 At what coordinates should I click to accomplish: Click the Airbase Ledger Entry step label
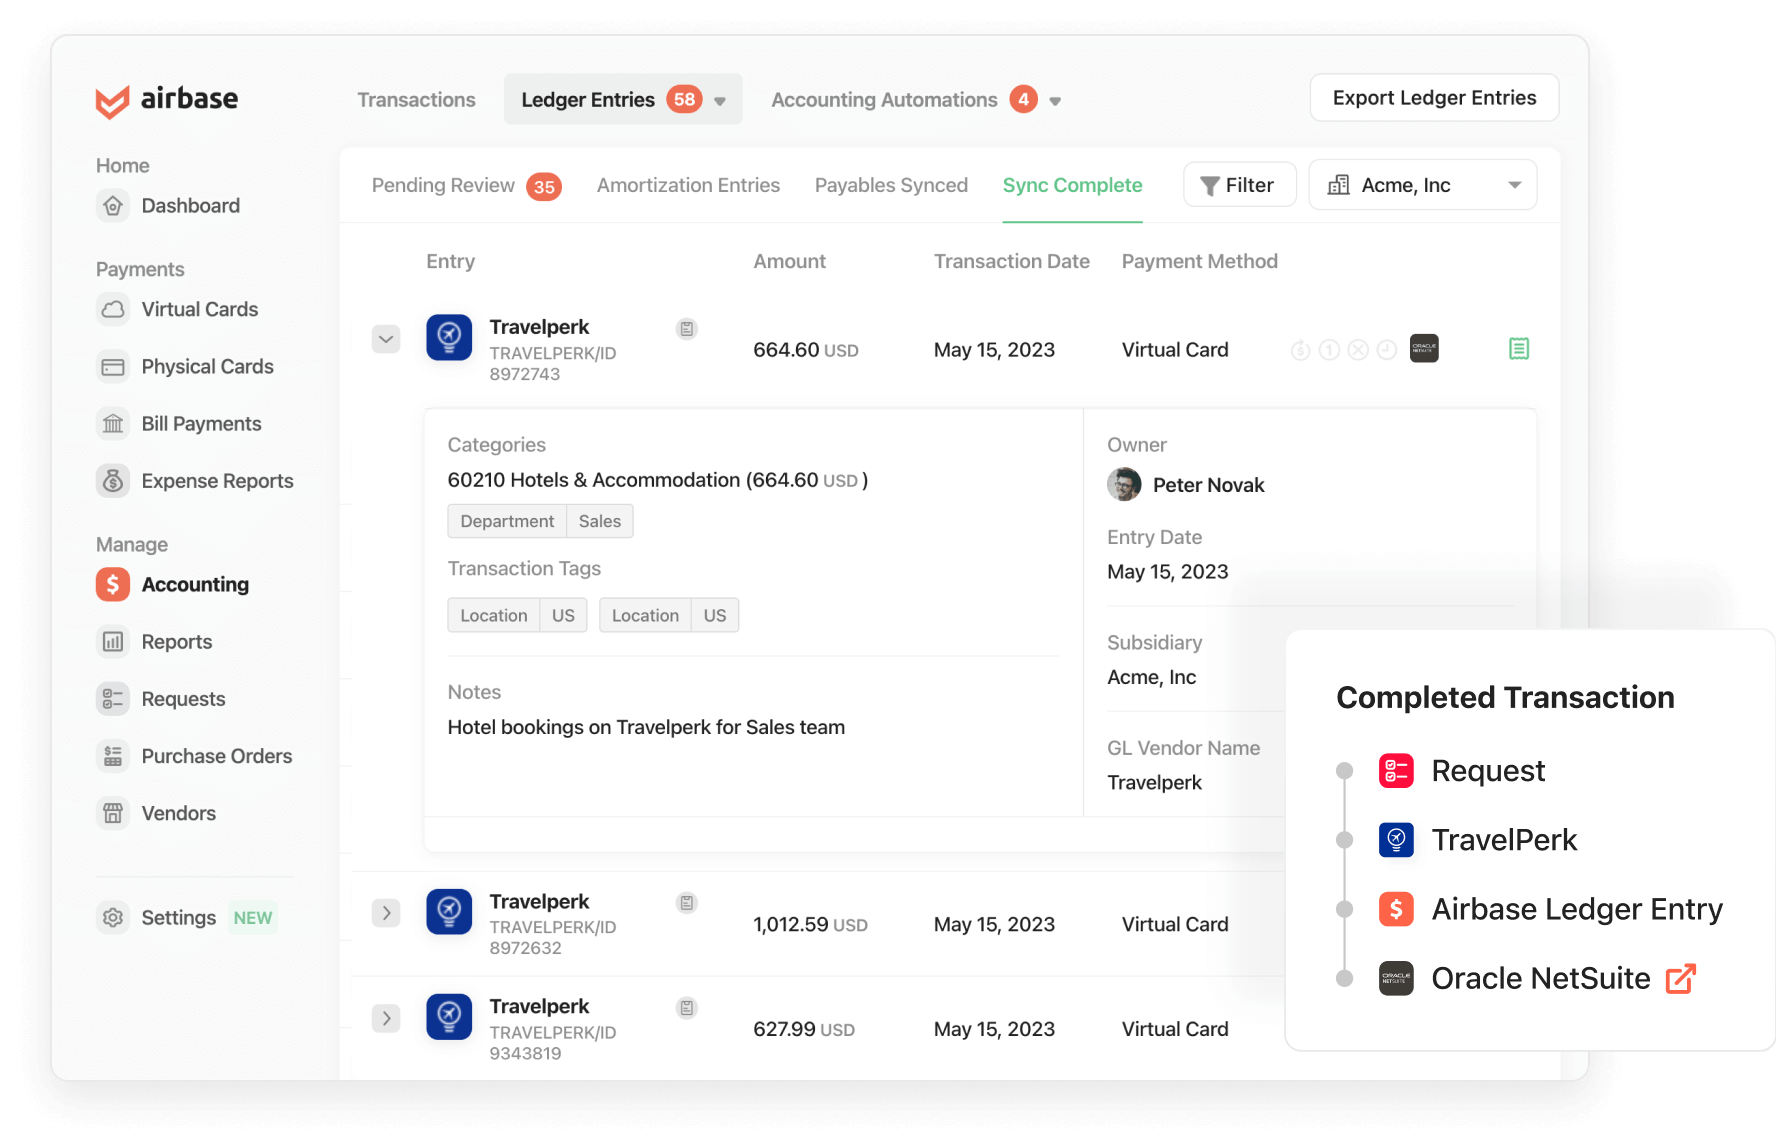(x=1577, y=909)
